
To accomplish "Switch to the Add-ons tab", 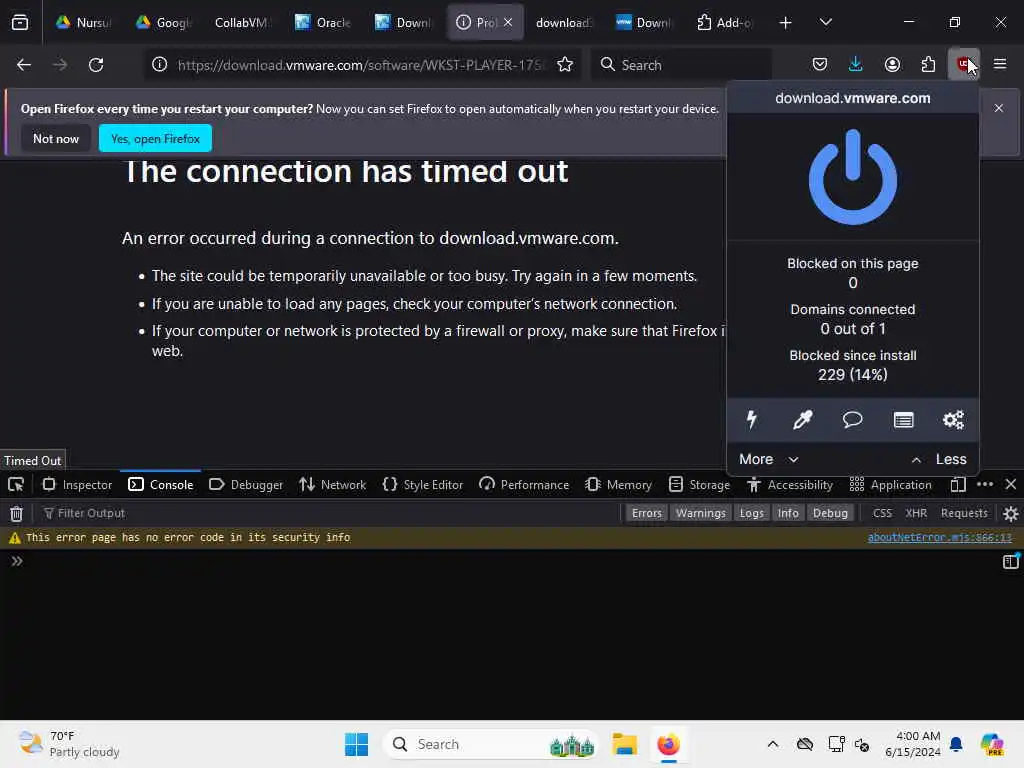I will pyautogui.click(x=724, y=22).
